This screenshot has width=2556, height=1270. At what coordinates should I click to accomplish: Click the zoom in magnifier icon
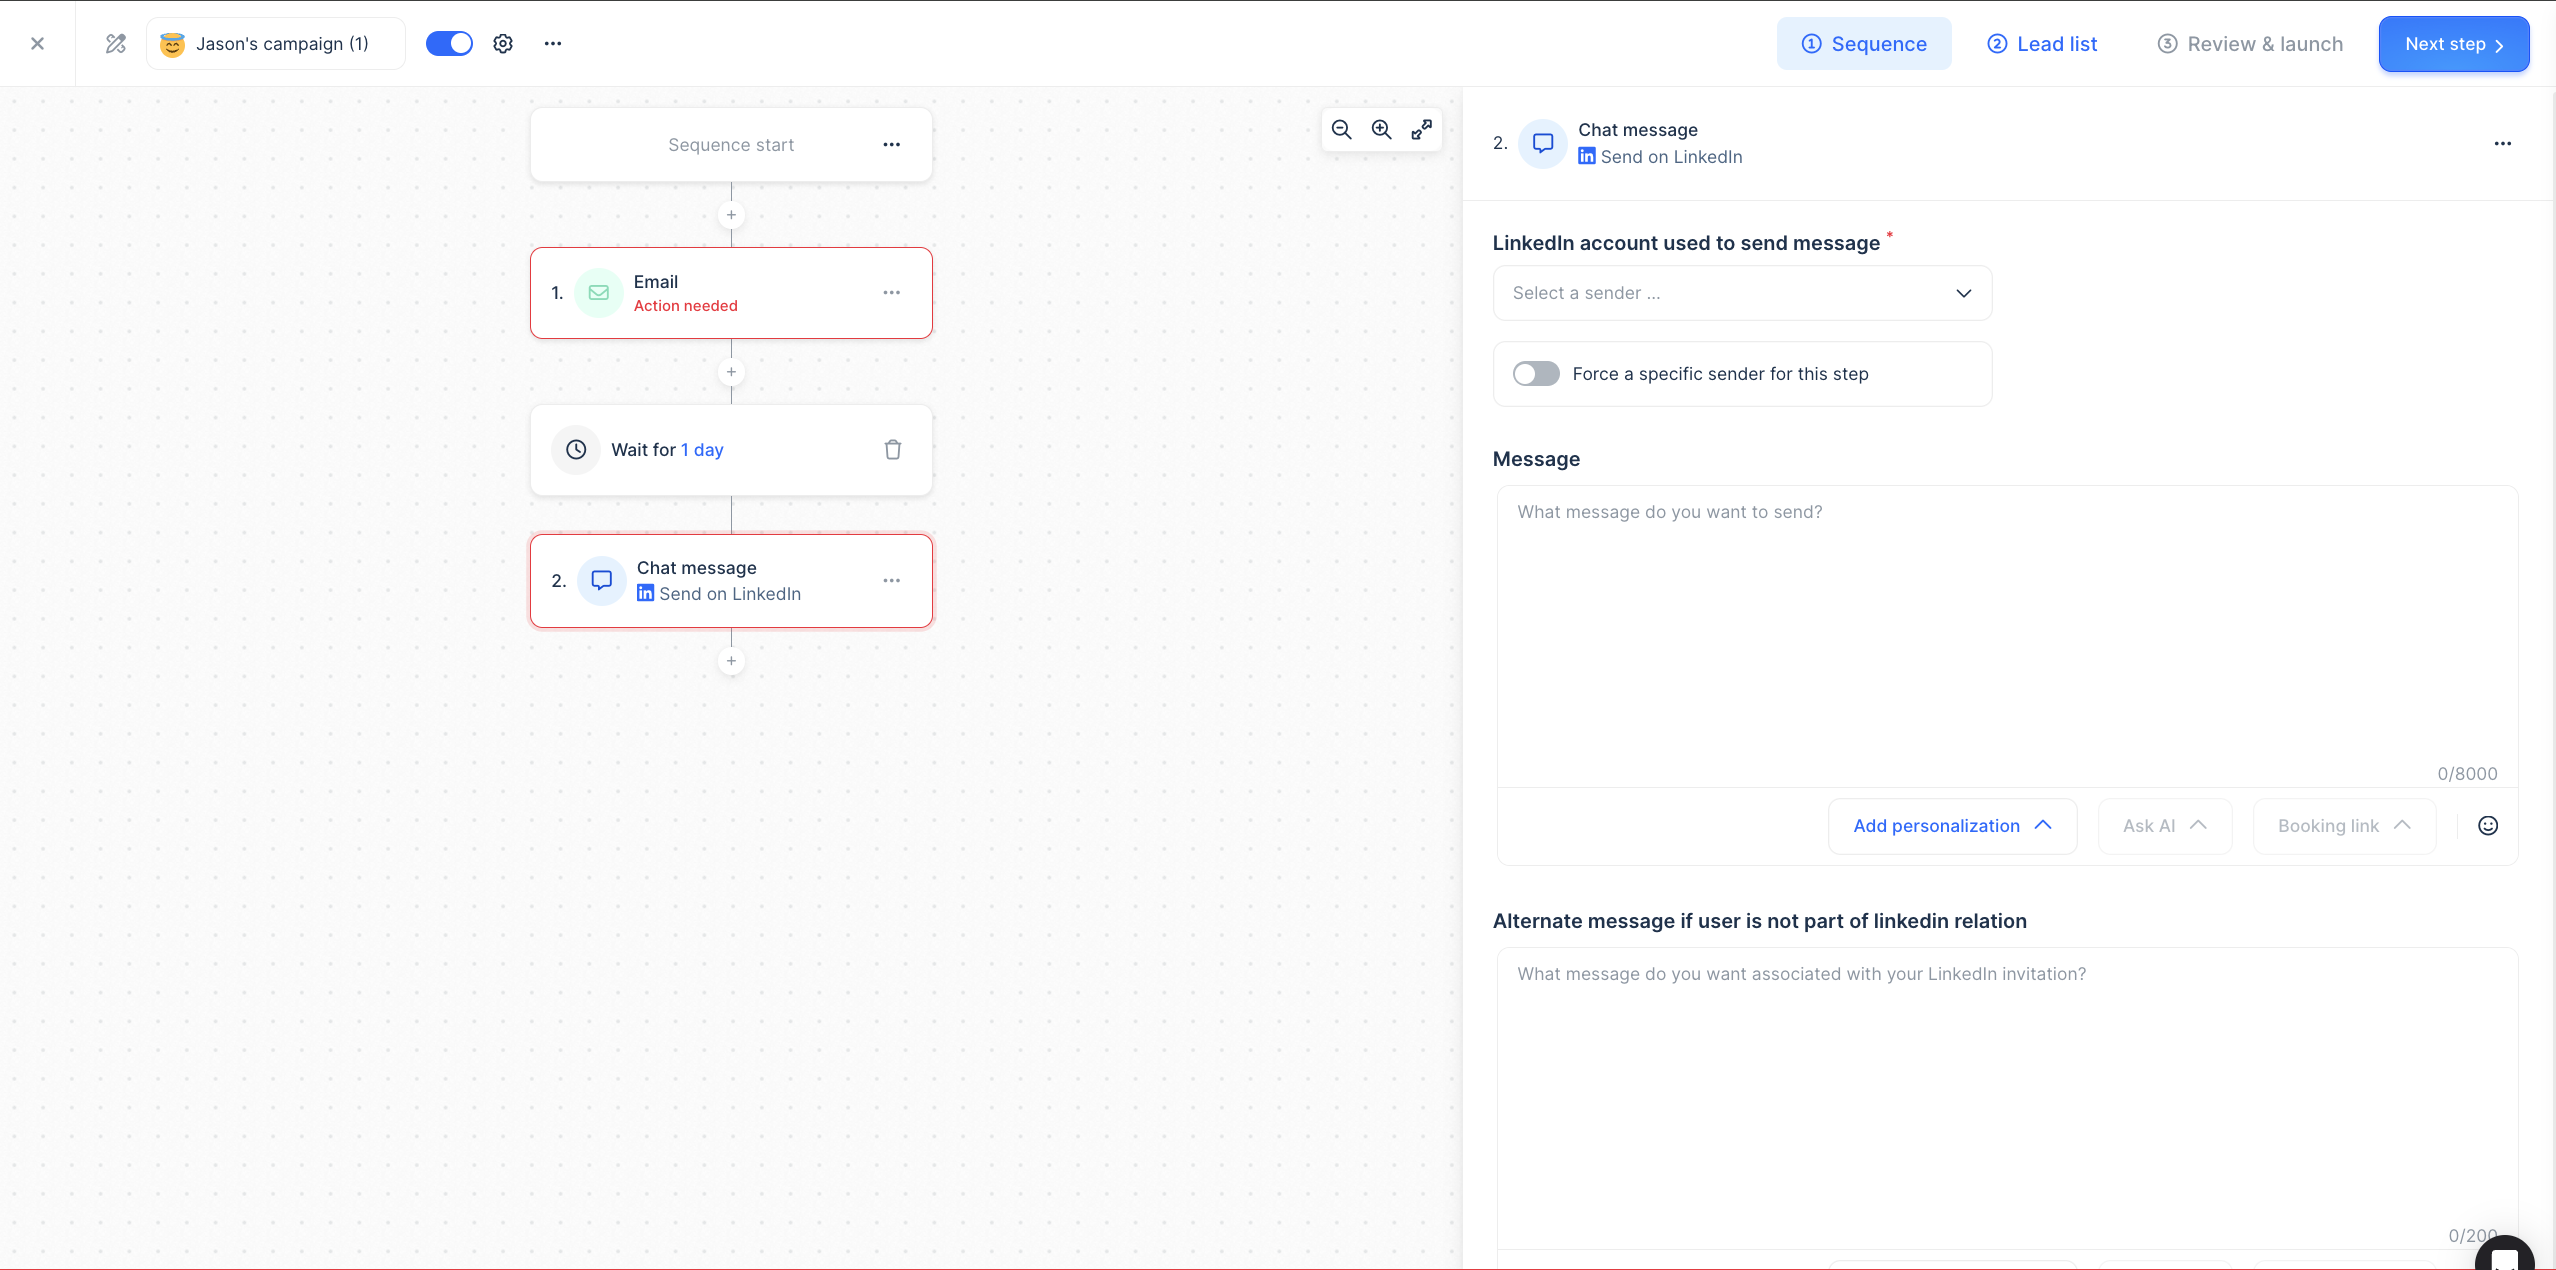[1381, 130]
